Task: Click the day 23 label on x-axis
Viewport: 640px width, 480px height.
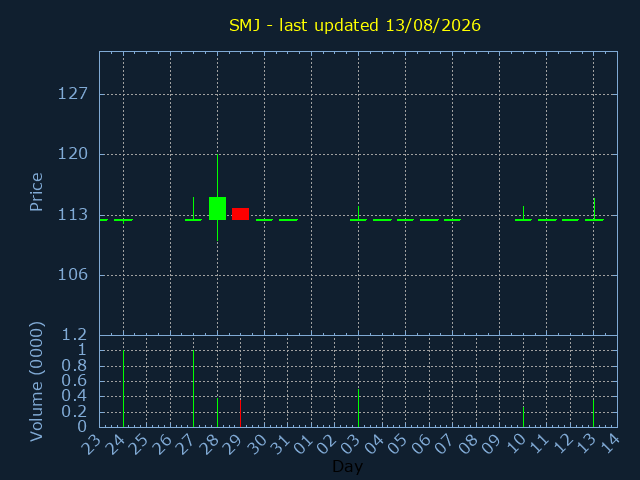Action: (91, 444)
